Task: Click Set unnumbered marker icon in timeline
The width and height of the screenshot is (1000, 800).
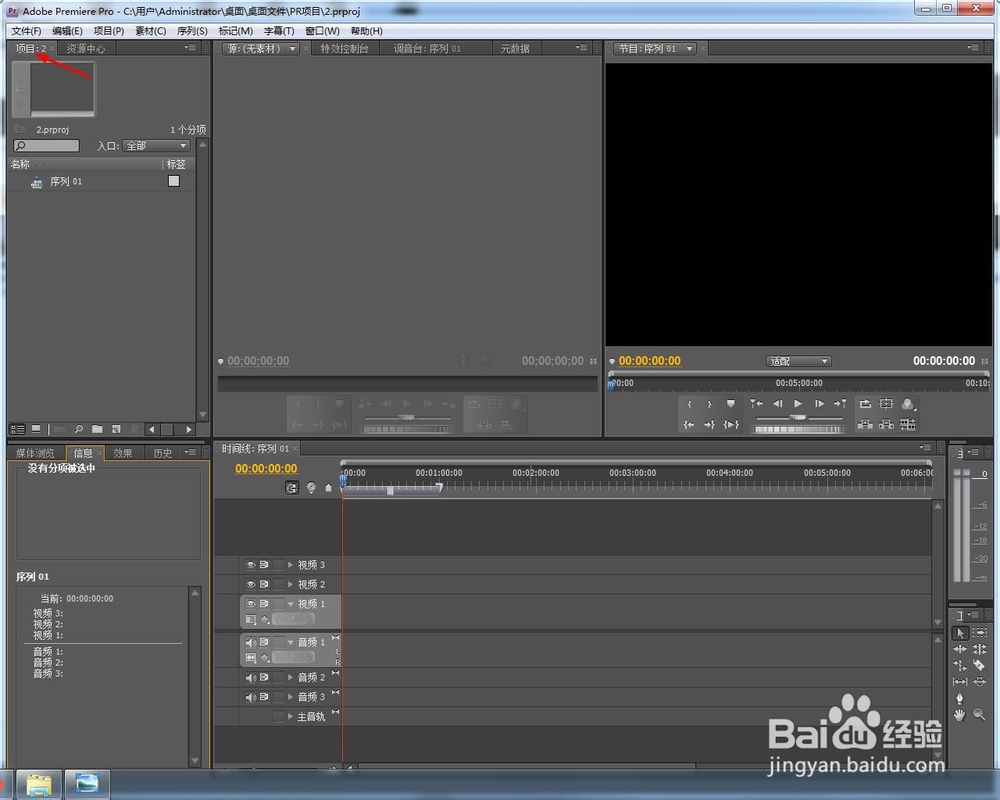Action: [328, 488]
